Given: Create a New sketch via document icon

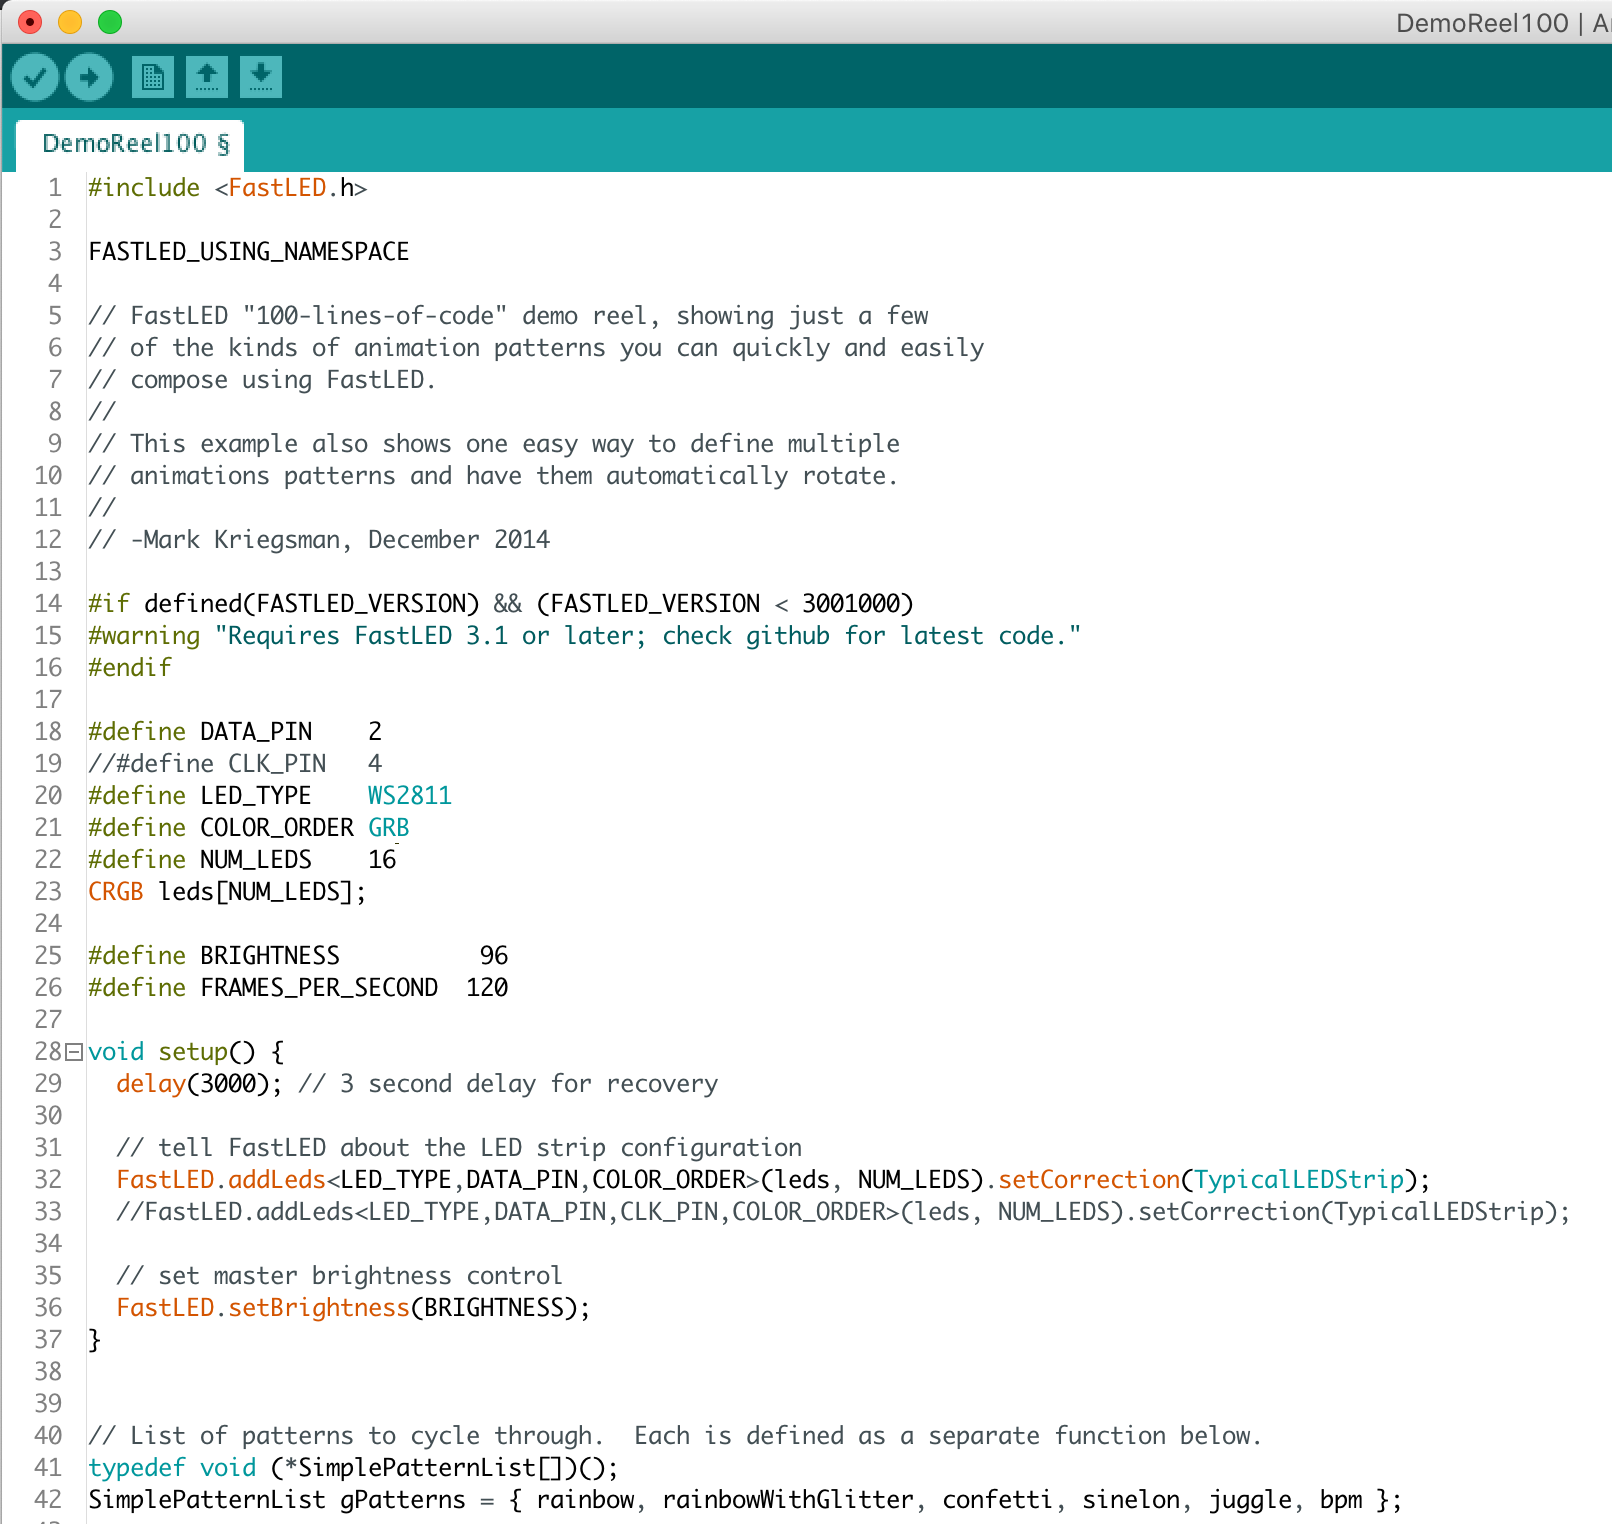Looking at the screenshot, I should [153, 77].
